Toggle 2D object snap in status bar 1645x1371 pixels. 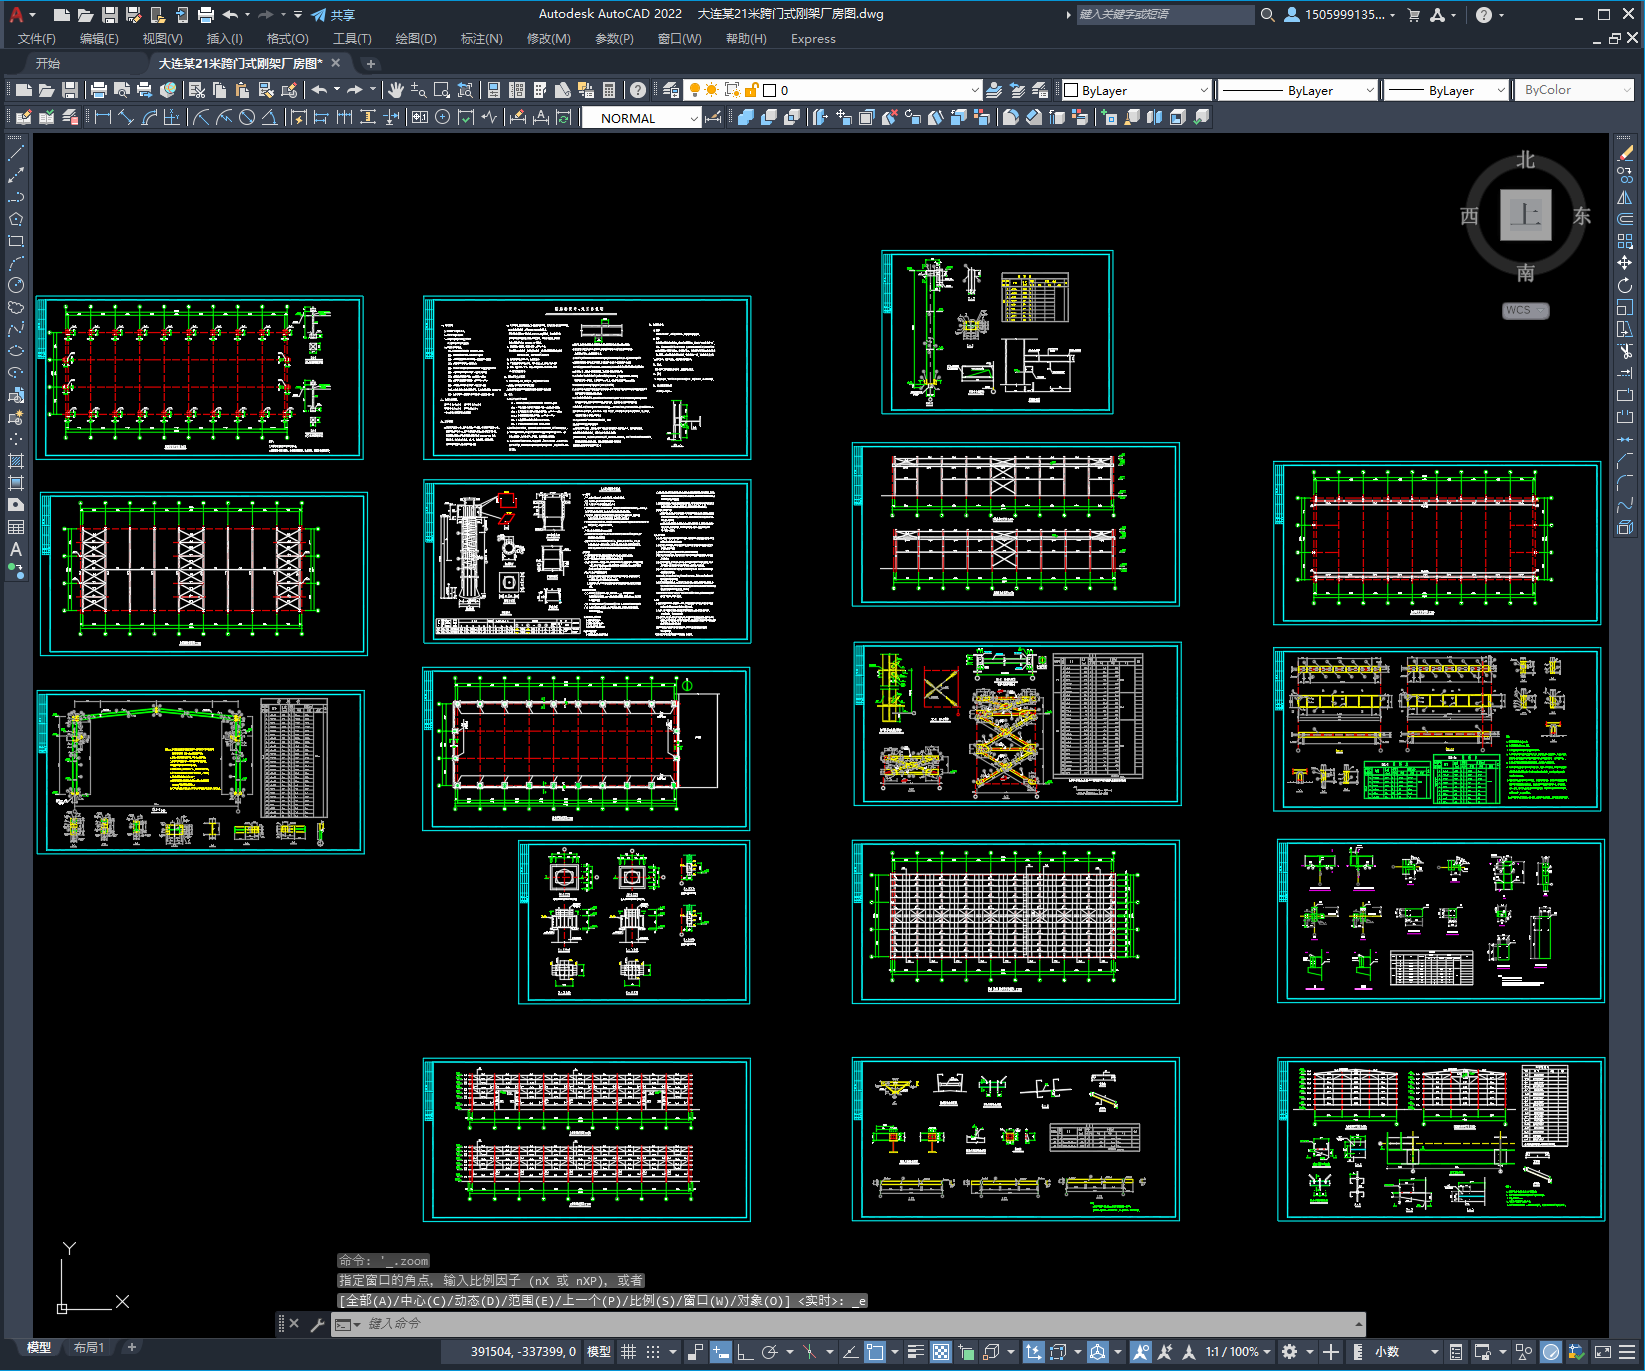pyautogui.click(x=876, y=1352)
